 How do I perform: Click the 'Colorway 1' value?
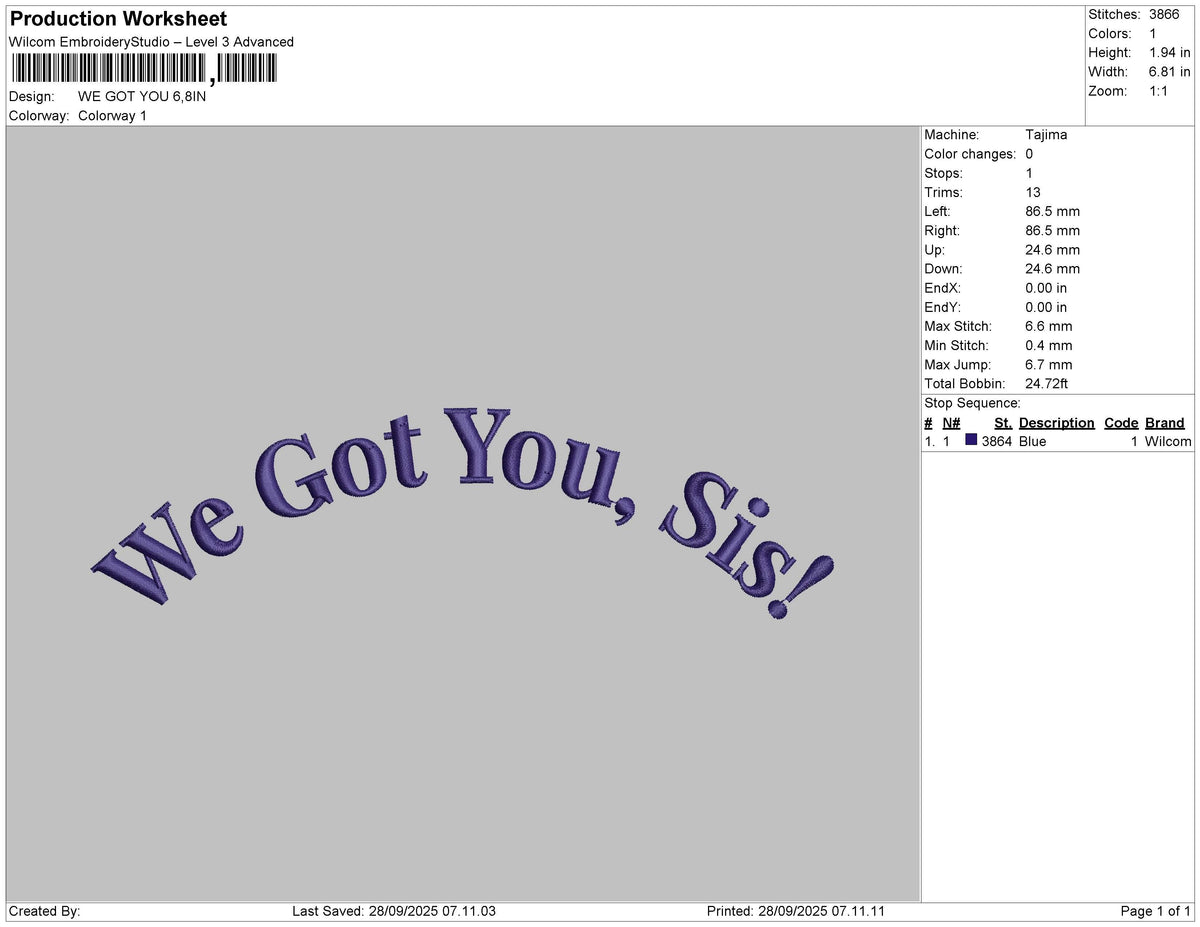point(112,116)
